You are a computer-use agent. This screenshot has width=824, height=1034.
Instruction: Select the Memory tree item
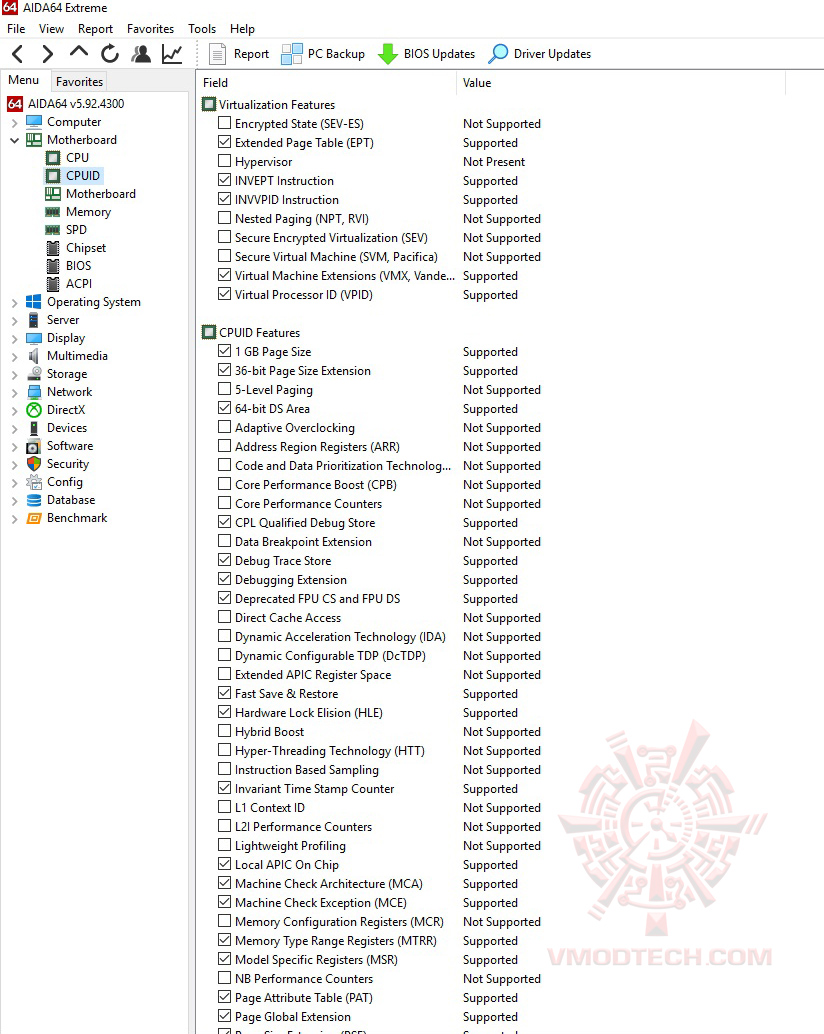coord(88,212)
